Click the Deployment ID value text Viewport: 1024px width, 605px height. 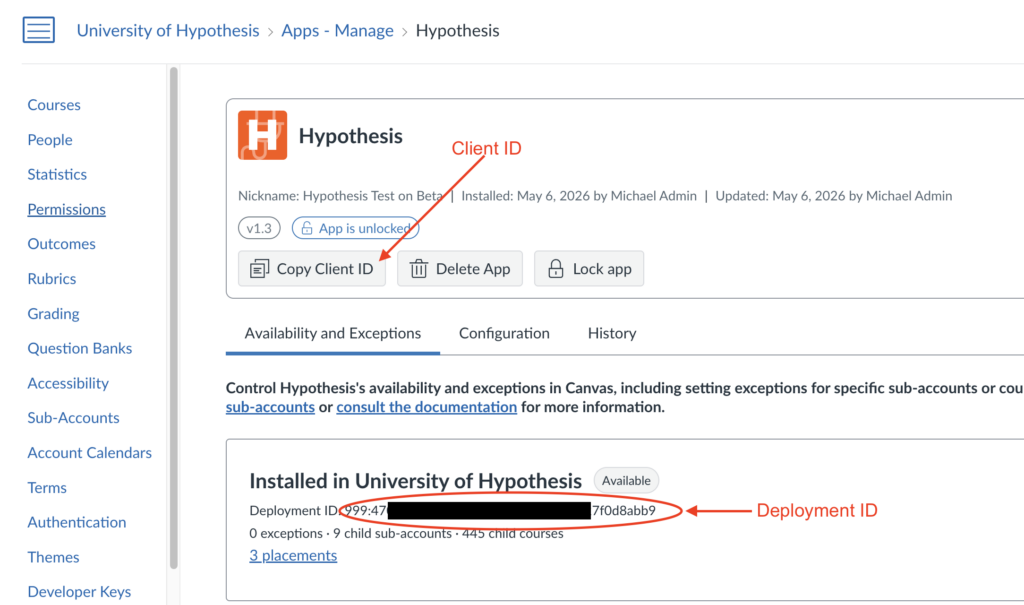[x=500, y=510]
